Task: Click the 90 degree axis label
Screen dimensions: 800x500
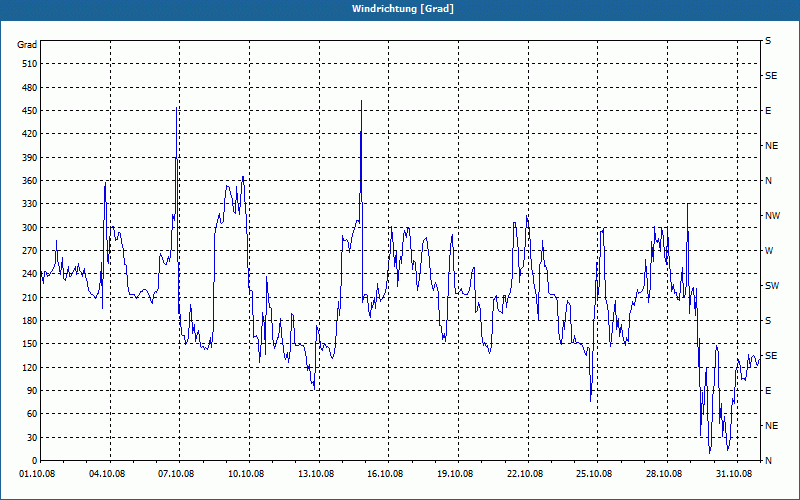Action: tap(32, 391)
